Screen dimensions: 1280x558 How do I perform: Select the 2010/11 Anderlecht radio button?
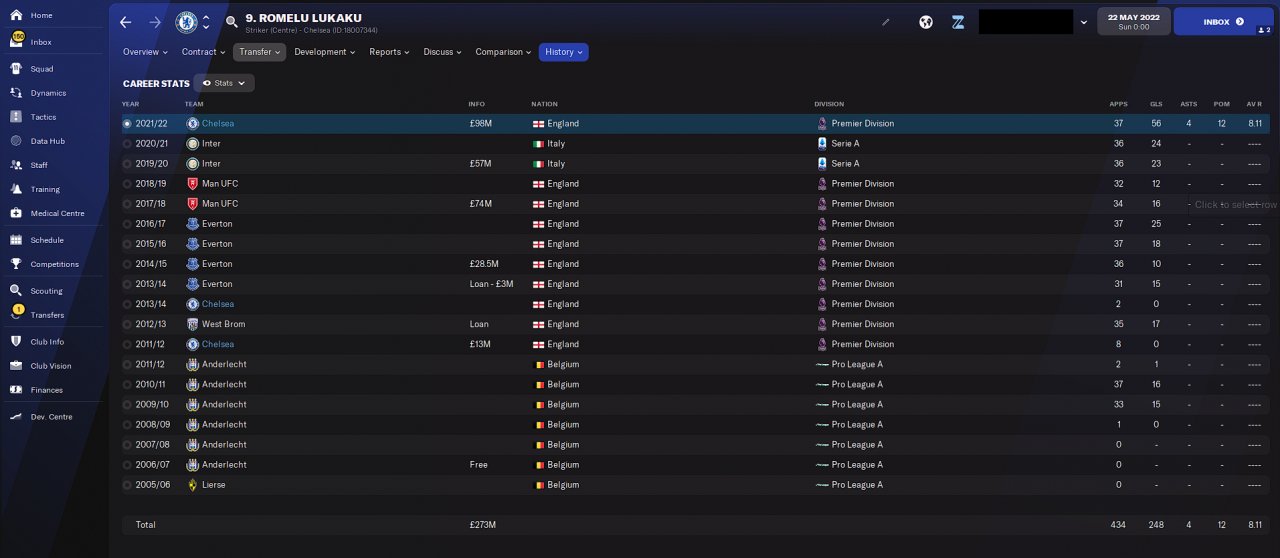pyautogui.click(x=127, y=384)
